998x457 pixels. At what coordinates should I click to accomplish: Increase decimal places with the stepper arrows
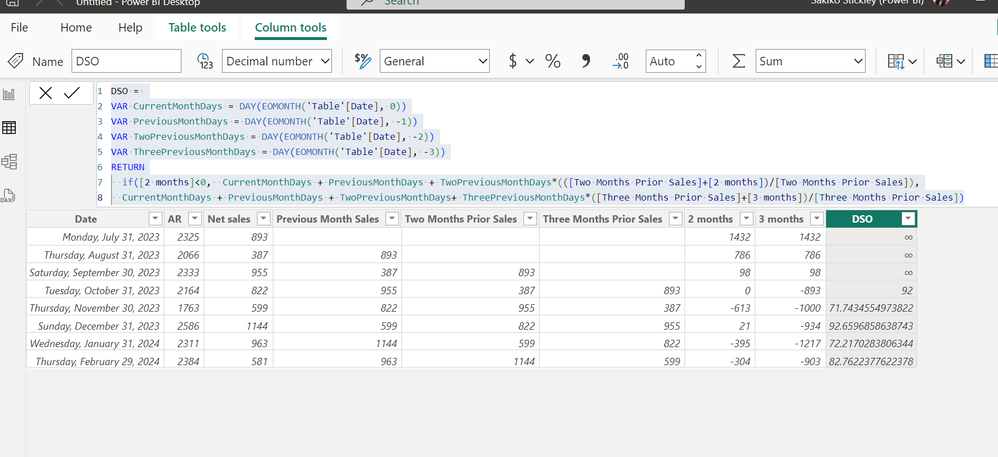coord(699,56)
